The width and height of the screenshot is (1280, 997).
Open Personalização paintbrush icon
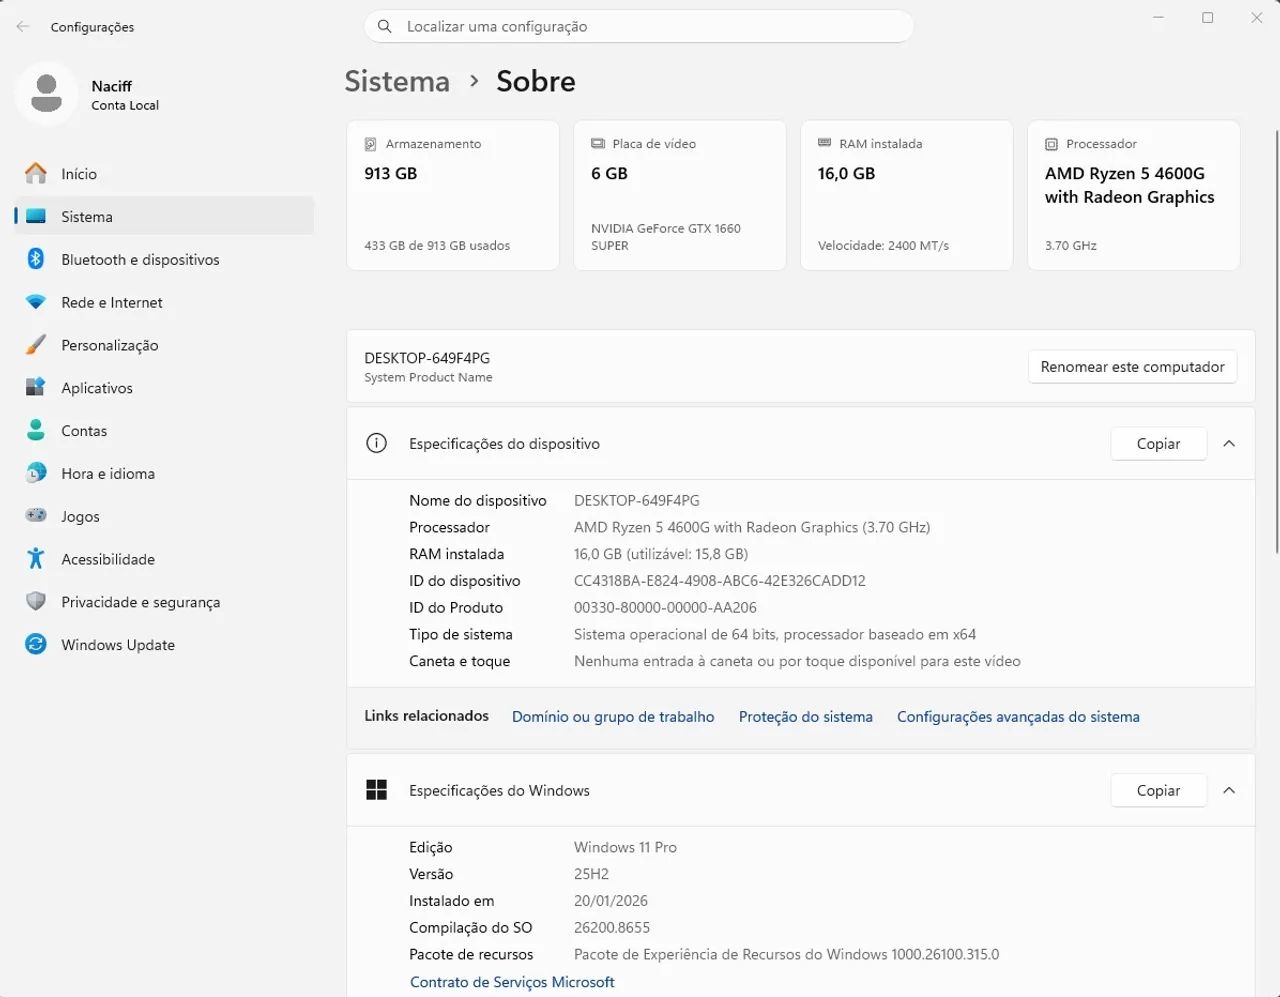pos(36,345)
